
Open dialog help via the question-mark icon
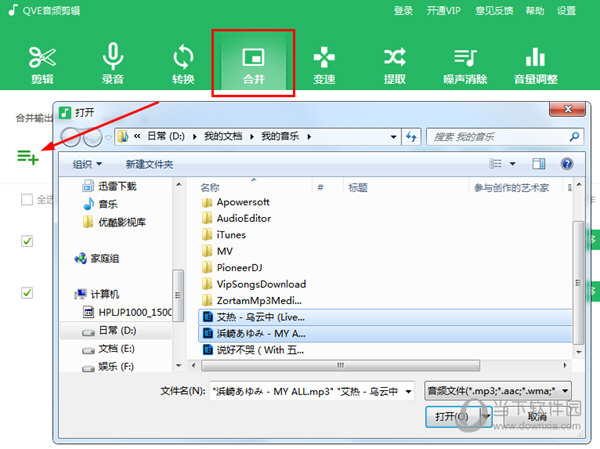[567, 164]
